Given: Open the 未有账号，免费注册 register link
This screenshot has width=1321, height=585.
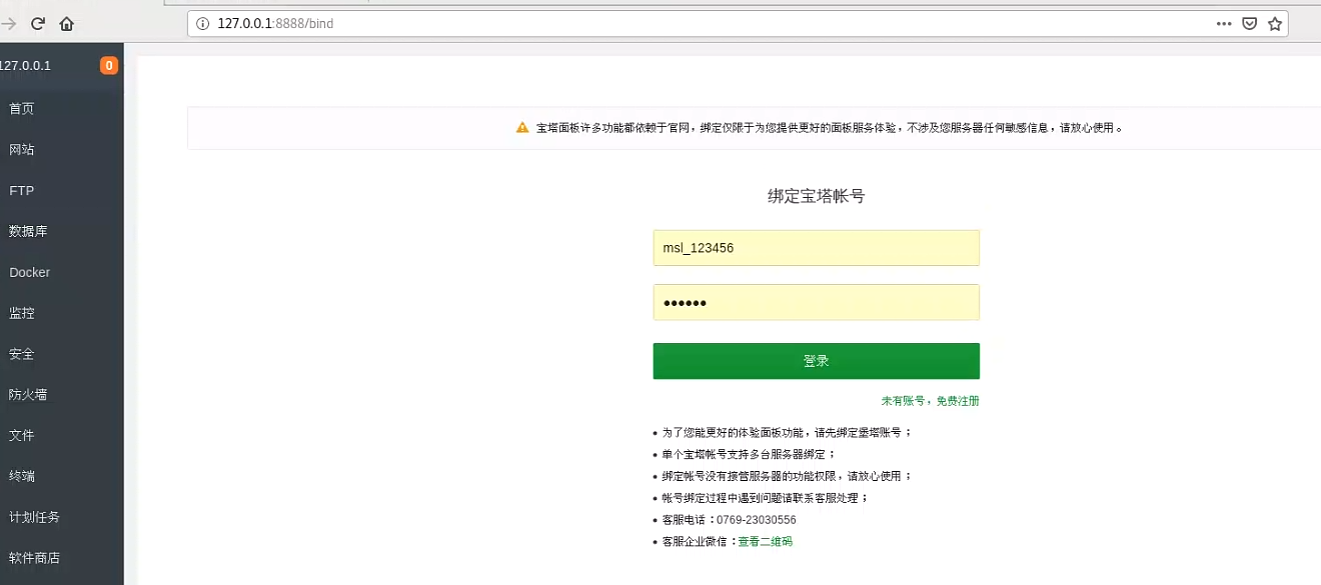Looking at the screenshot, I should coord(930,401).
